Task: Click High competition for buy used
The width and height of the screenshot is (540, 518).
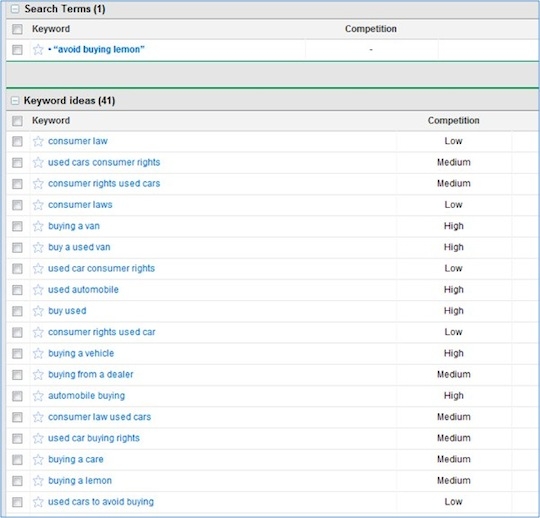Action: (454, 311)
